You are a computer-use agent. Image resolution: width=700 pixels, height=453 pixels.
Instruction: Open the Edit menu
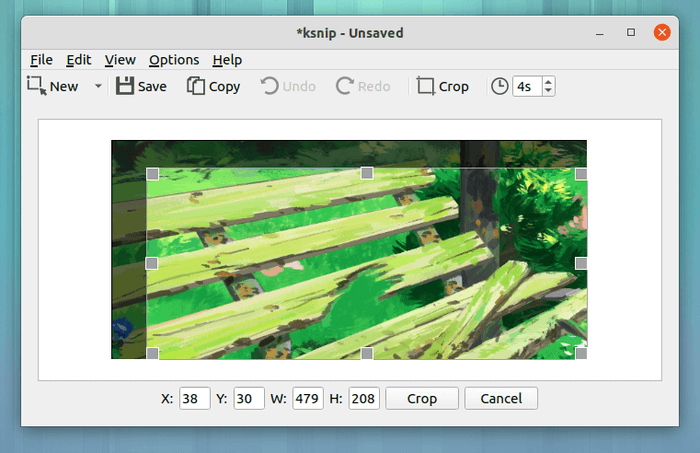(79, 60)
